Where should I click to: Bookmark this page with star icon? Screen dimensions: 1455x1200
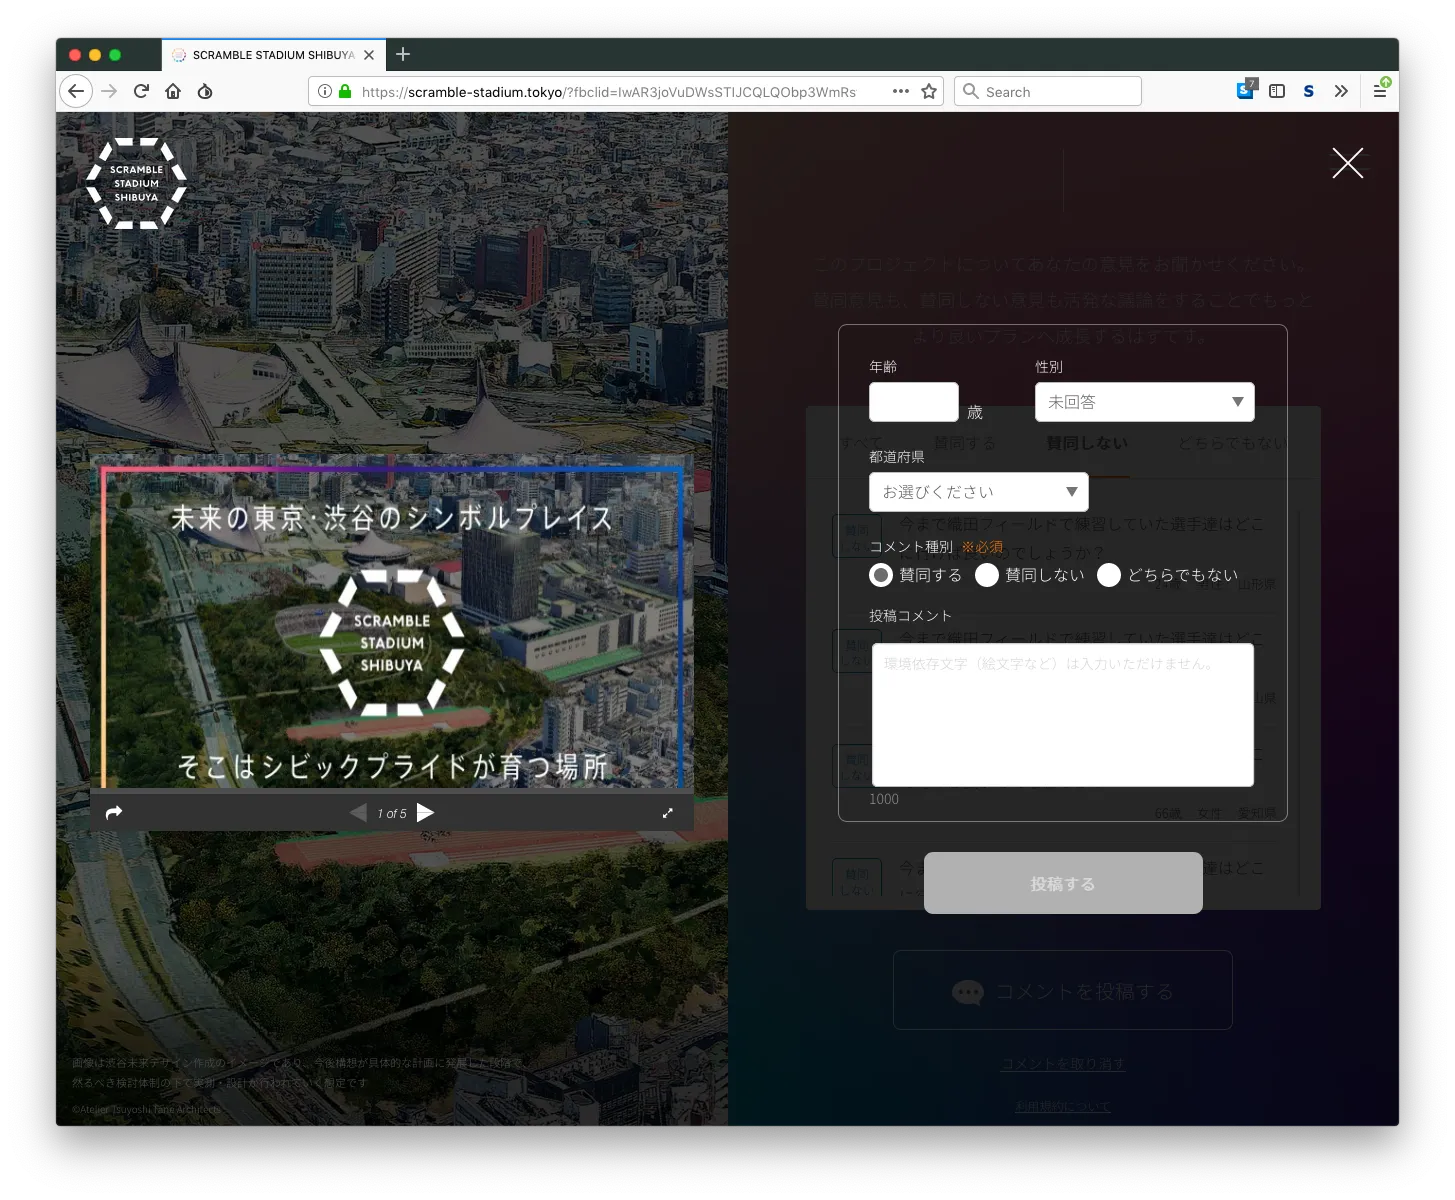(929, 91)
